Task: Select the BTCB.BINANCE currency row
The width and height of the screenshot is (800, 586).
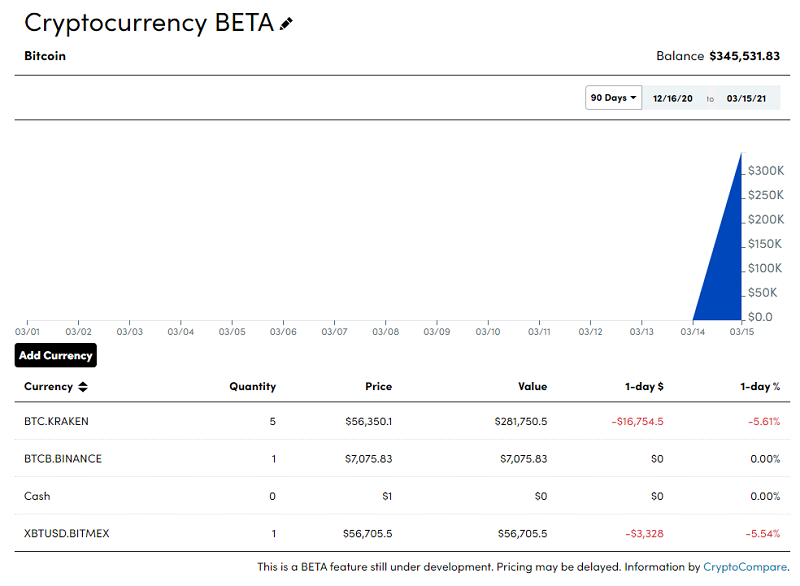Action: click(x=63, y=459)
